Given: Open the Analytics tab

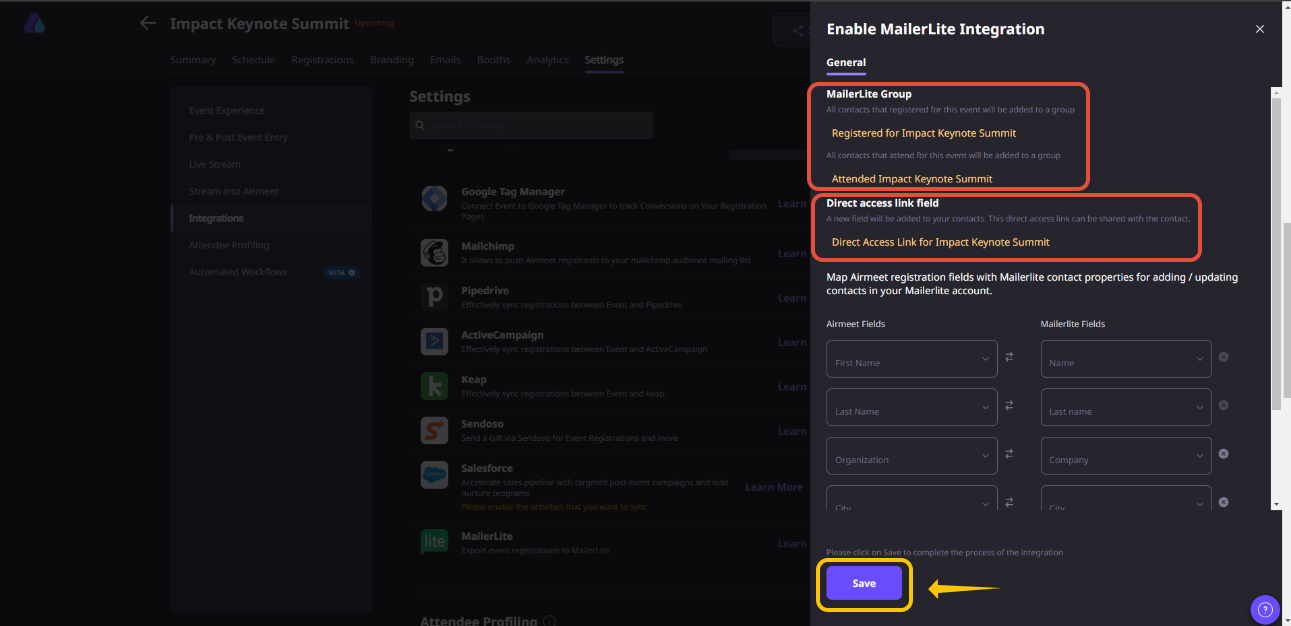Looking at the screenshot, I should [x=548, y=60].
